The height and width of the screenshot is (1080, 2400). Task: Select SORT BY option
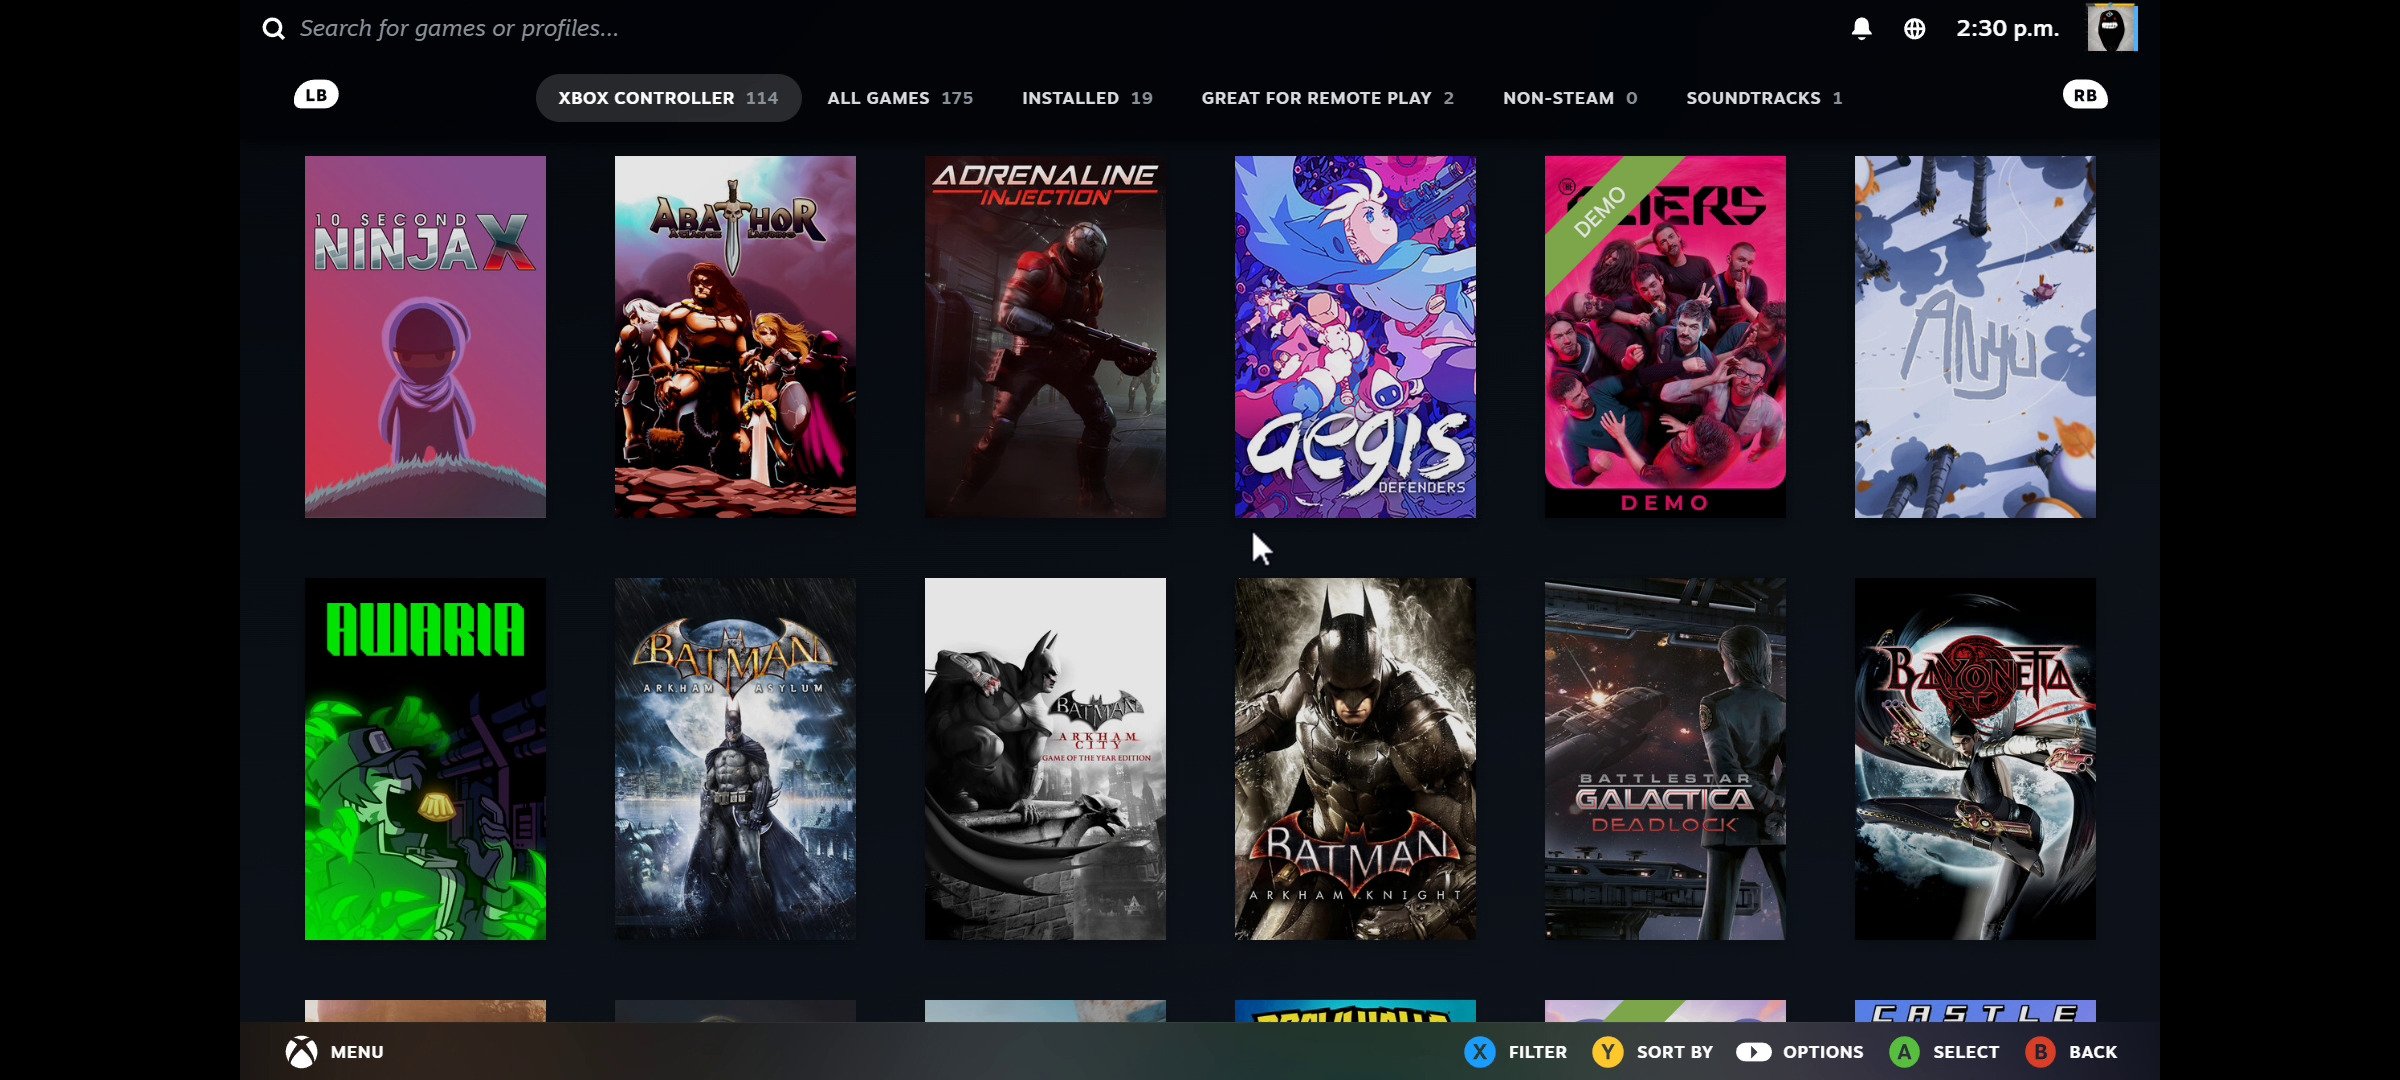[1674, 1051]
